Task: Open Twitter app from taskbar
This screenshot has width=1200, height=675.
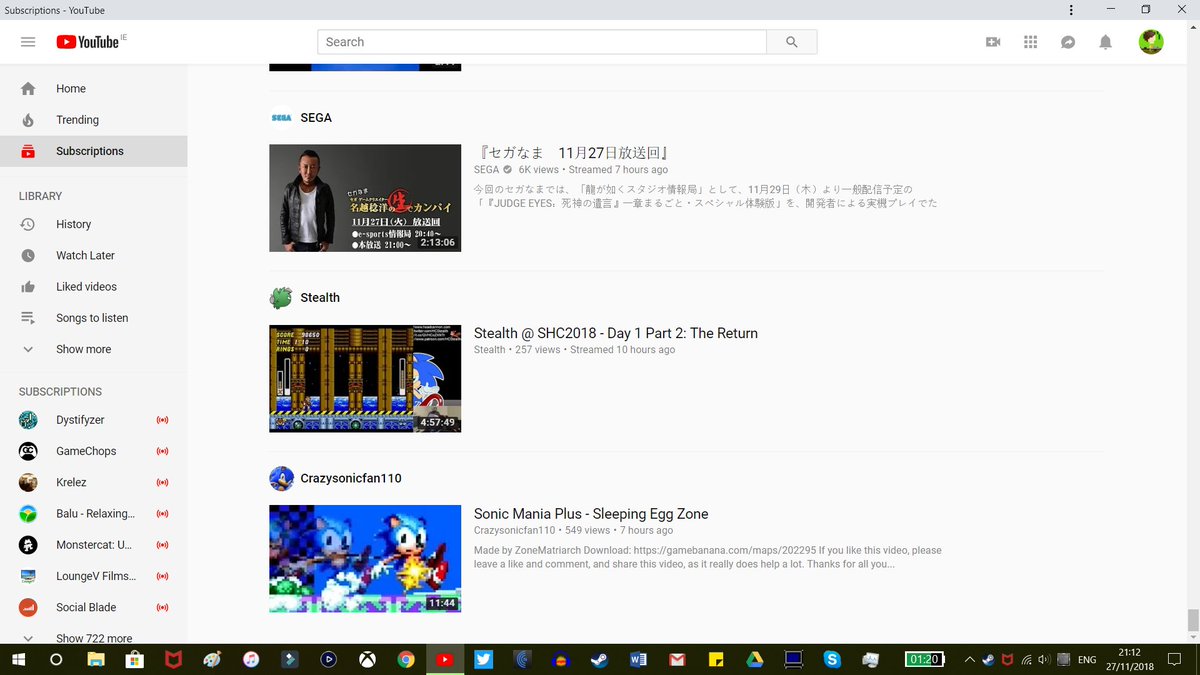Action: 483,660
